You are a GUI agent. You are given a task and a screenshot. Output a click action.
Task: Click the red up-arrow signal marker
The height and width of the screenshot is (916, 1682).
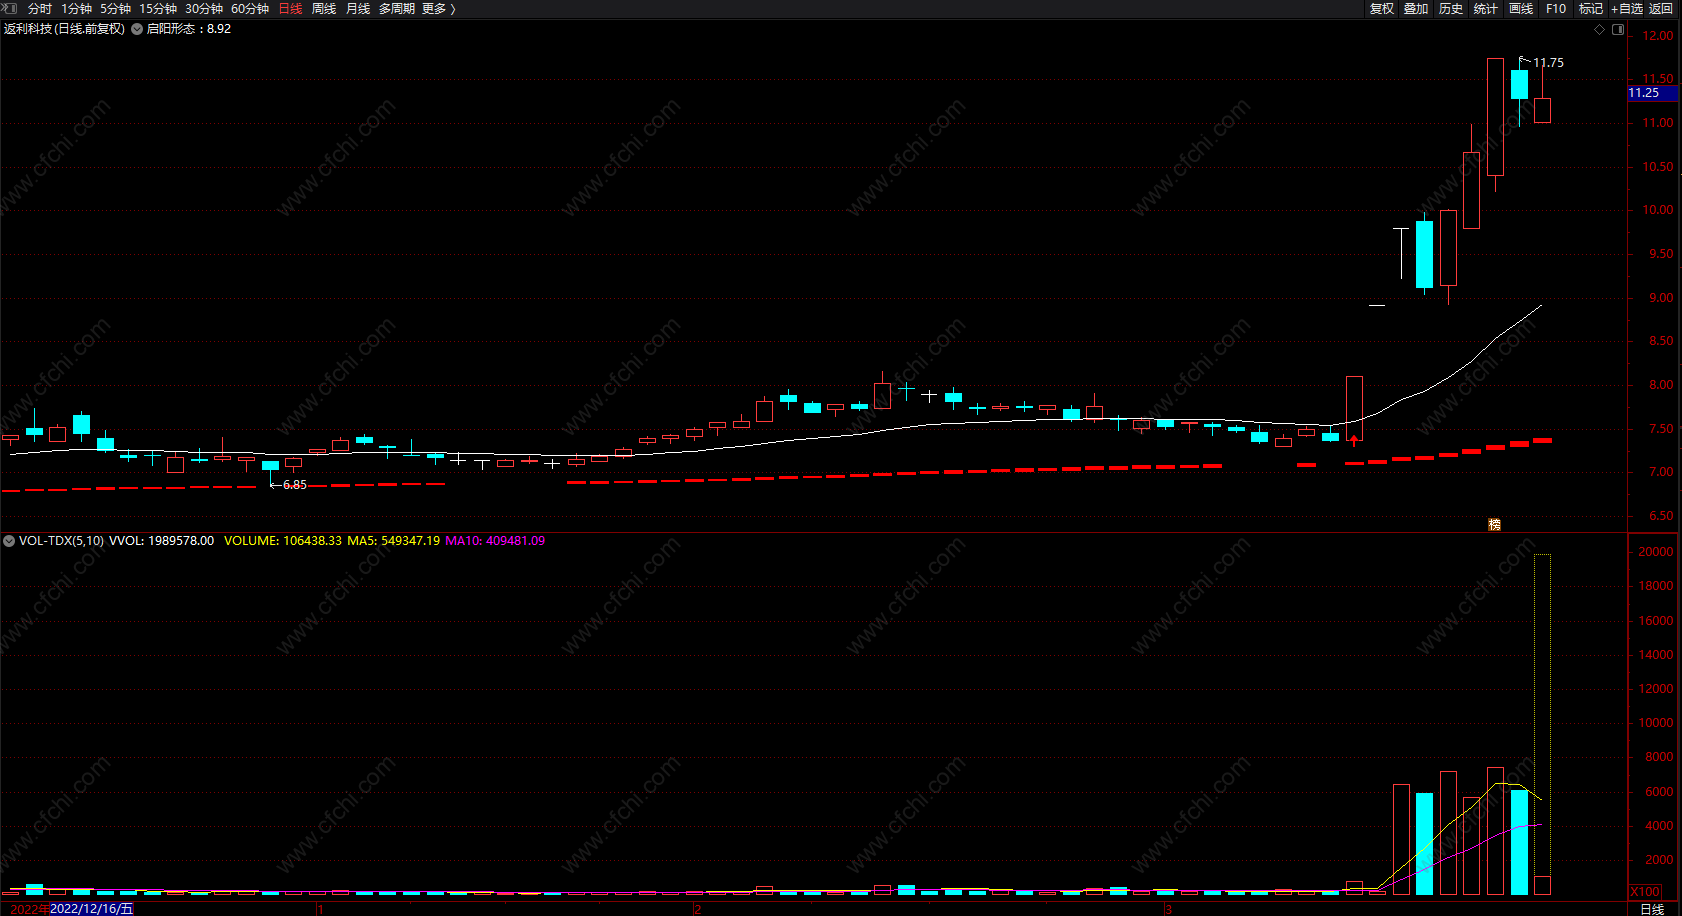[x=1354, y=439]
